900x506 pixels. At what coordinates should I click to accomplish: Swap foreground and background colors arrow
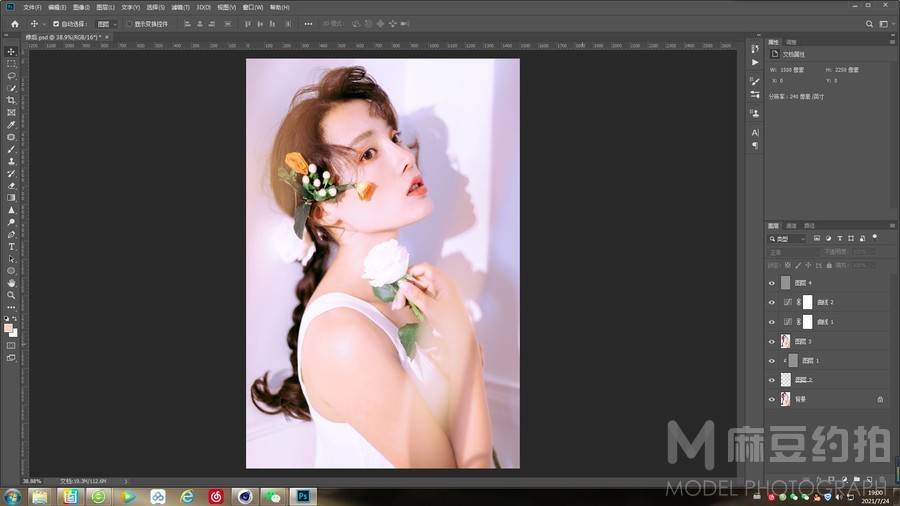(x=15, y=319)
